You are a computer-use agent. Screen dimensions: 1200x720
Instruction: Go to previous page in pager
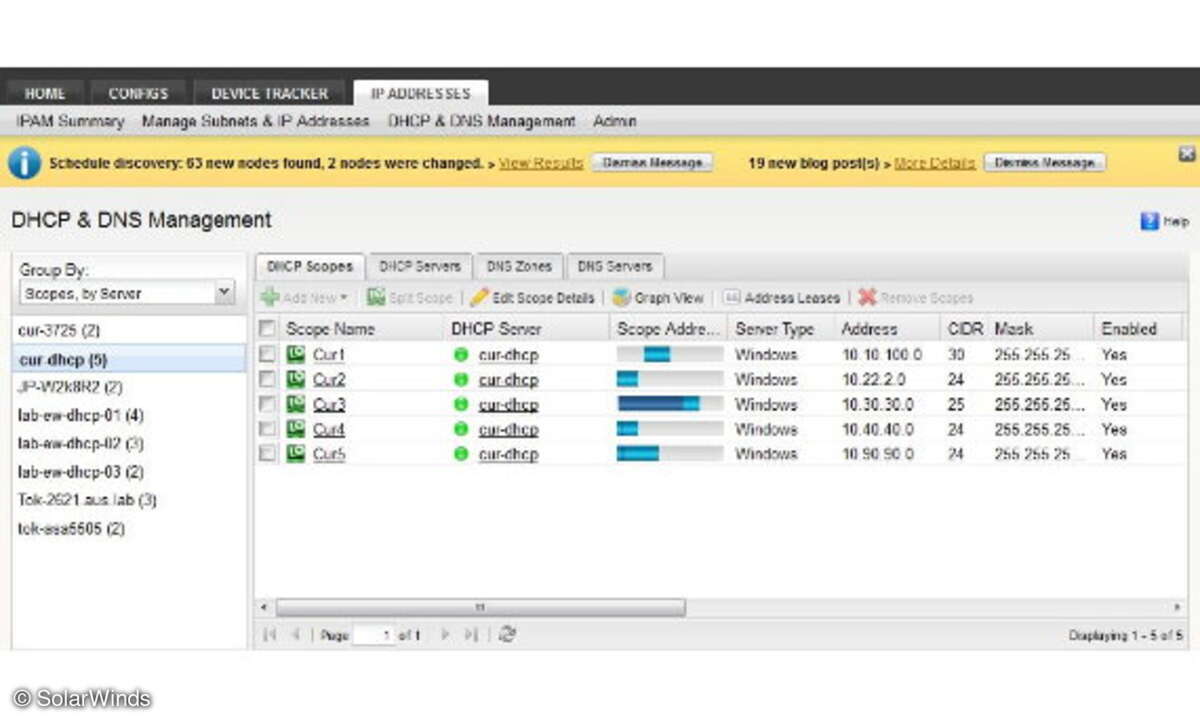click(x=295, y=635)
